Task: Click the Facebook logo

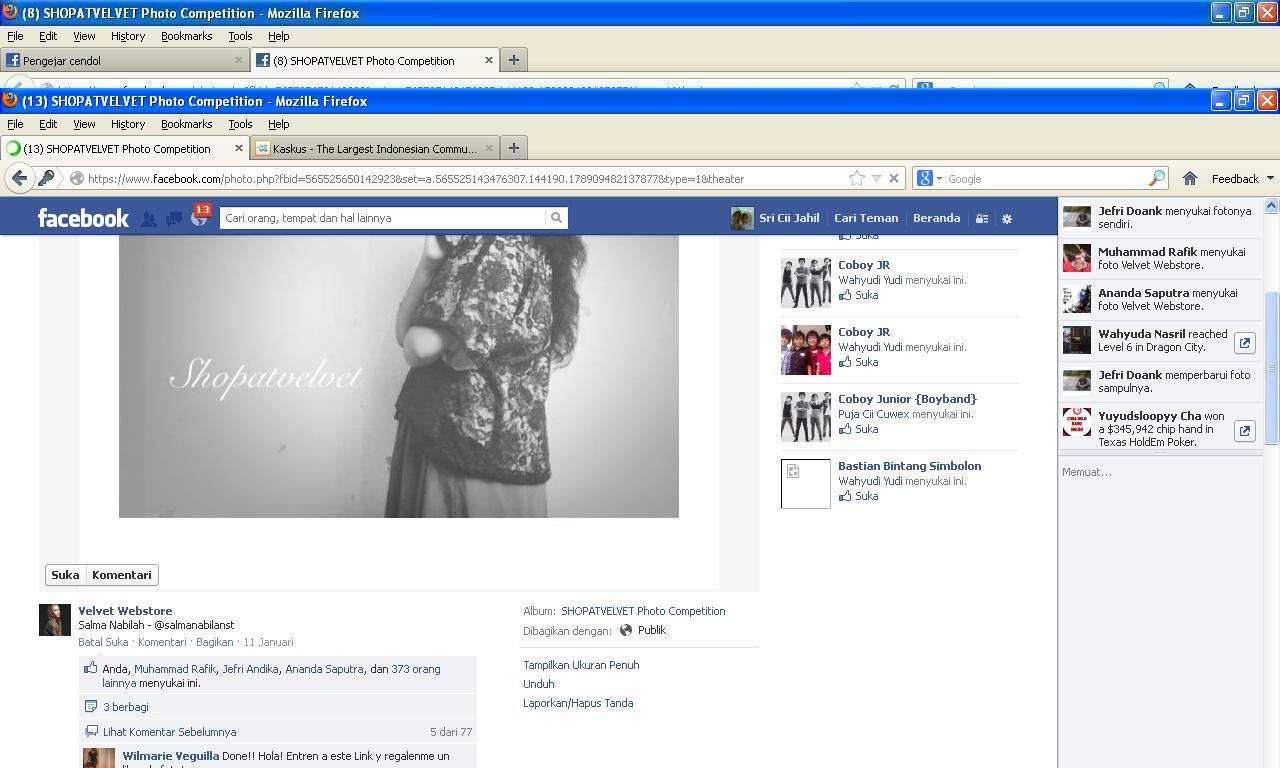Action: [x=83, y=218]
